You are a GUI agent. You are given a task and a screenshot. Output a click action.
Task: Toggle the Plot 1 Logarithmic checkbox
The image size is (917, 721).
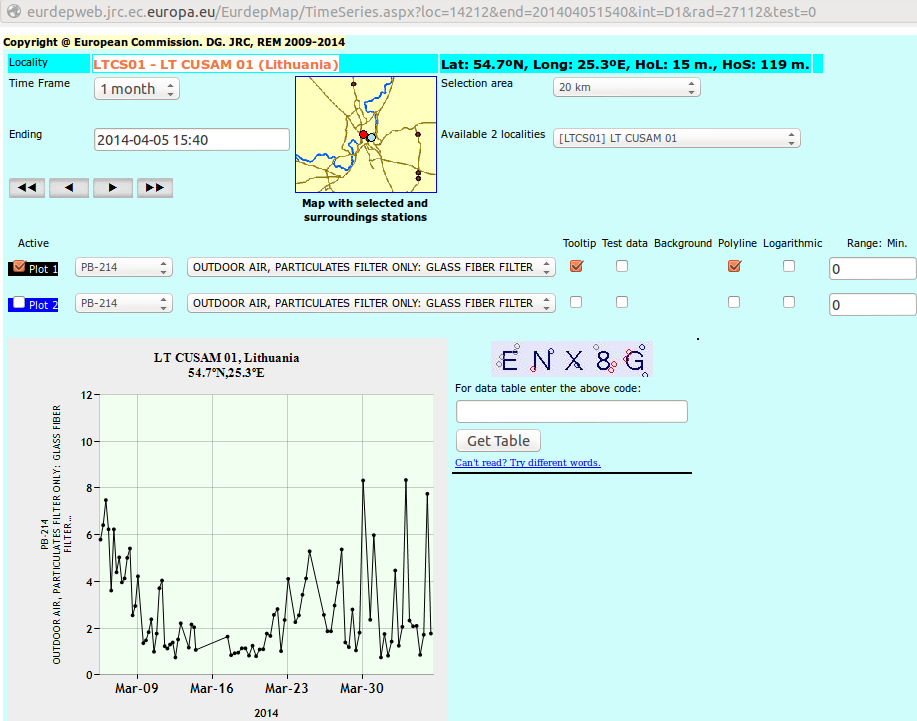(x=789, y=266)
